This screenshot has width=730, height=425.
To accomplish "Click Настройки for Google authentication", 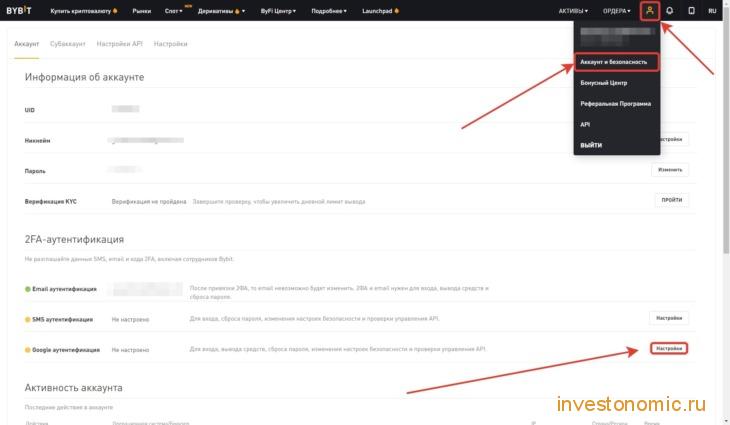I will 669,348.
